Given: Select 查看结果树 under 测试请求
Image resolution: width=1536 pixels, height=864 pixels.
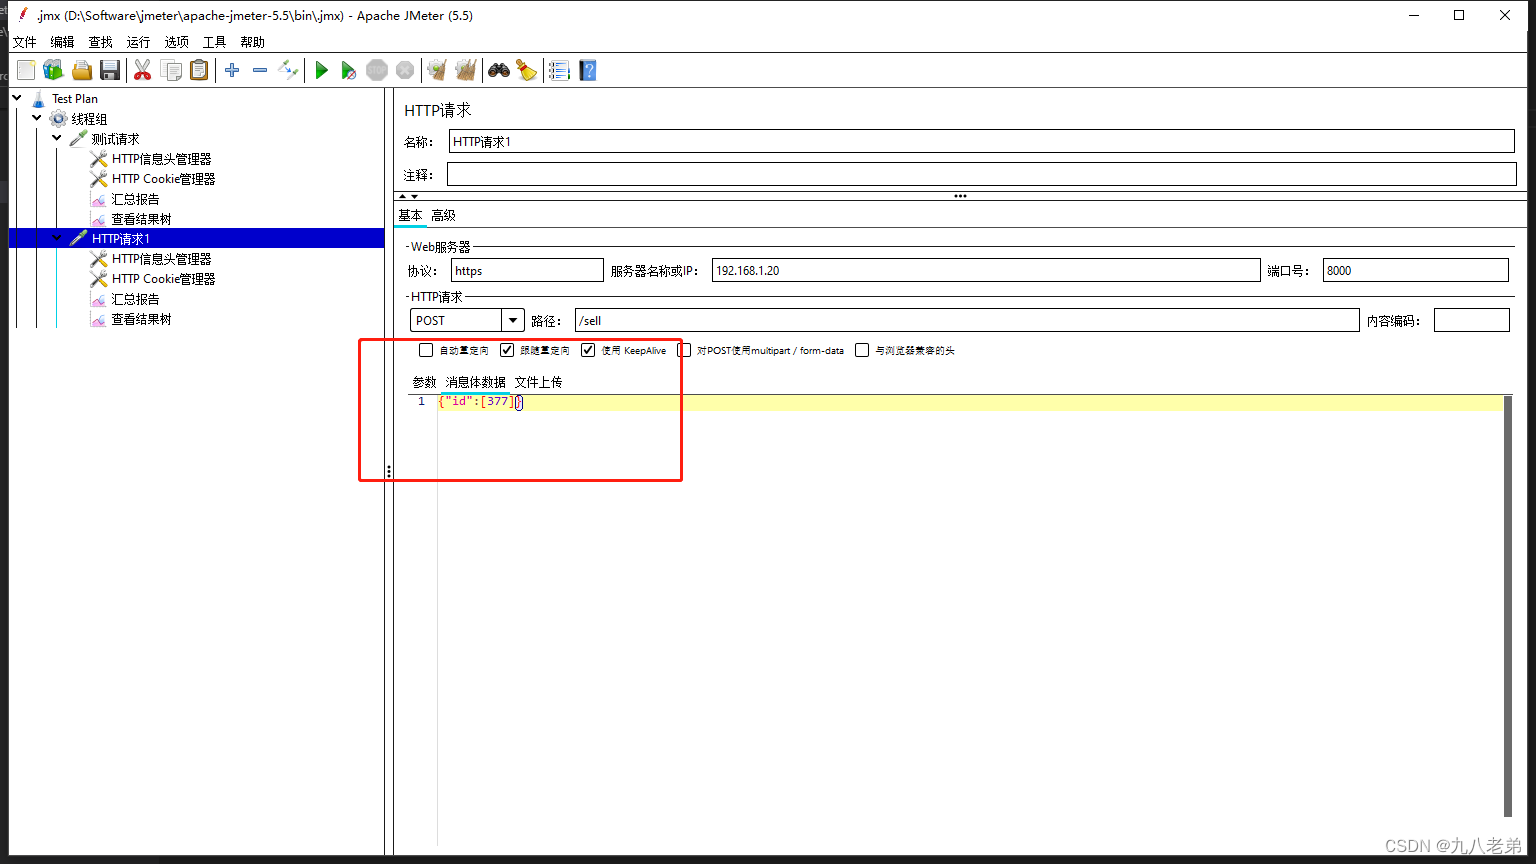Looking at the screenshot, I should [141, 219].
